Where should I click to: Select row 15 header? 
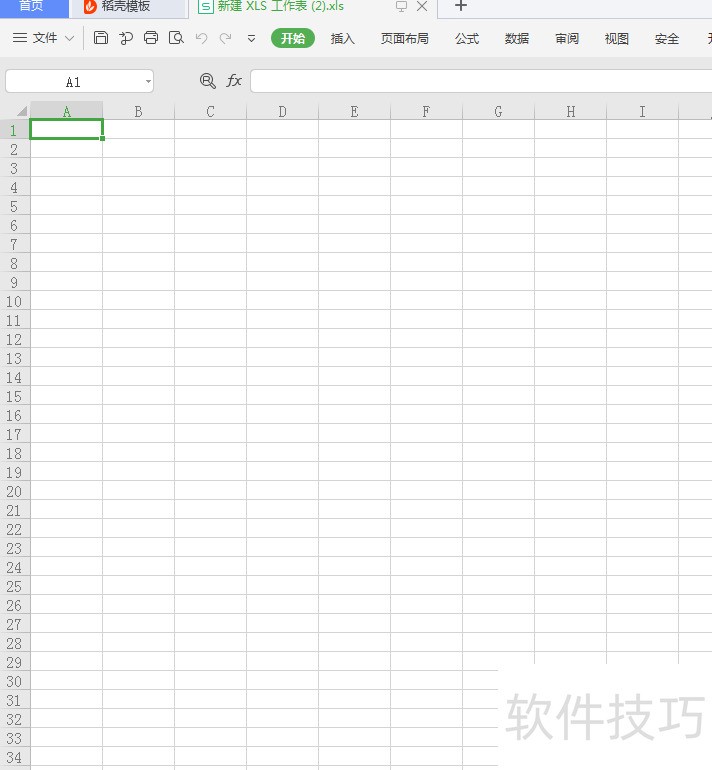15,396
